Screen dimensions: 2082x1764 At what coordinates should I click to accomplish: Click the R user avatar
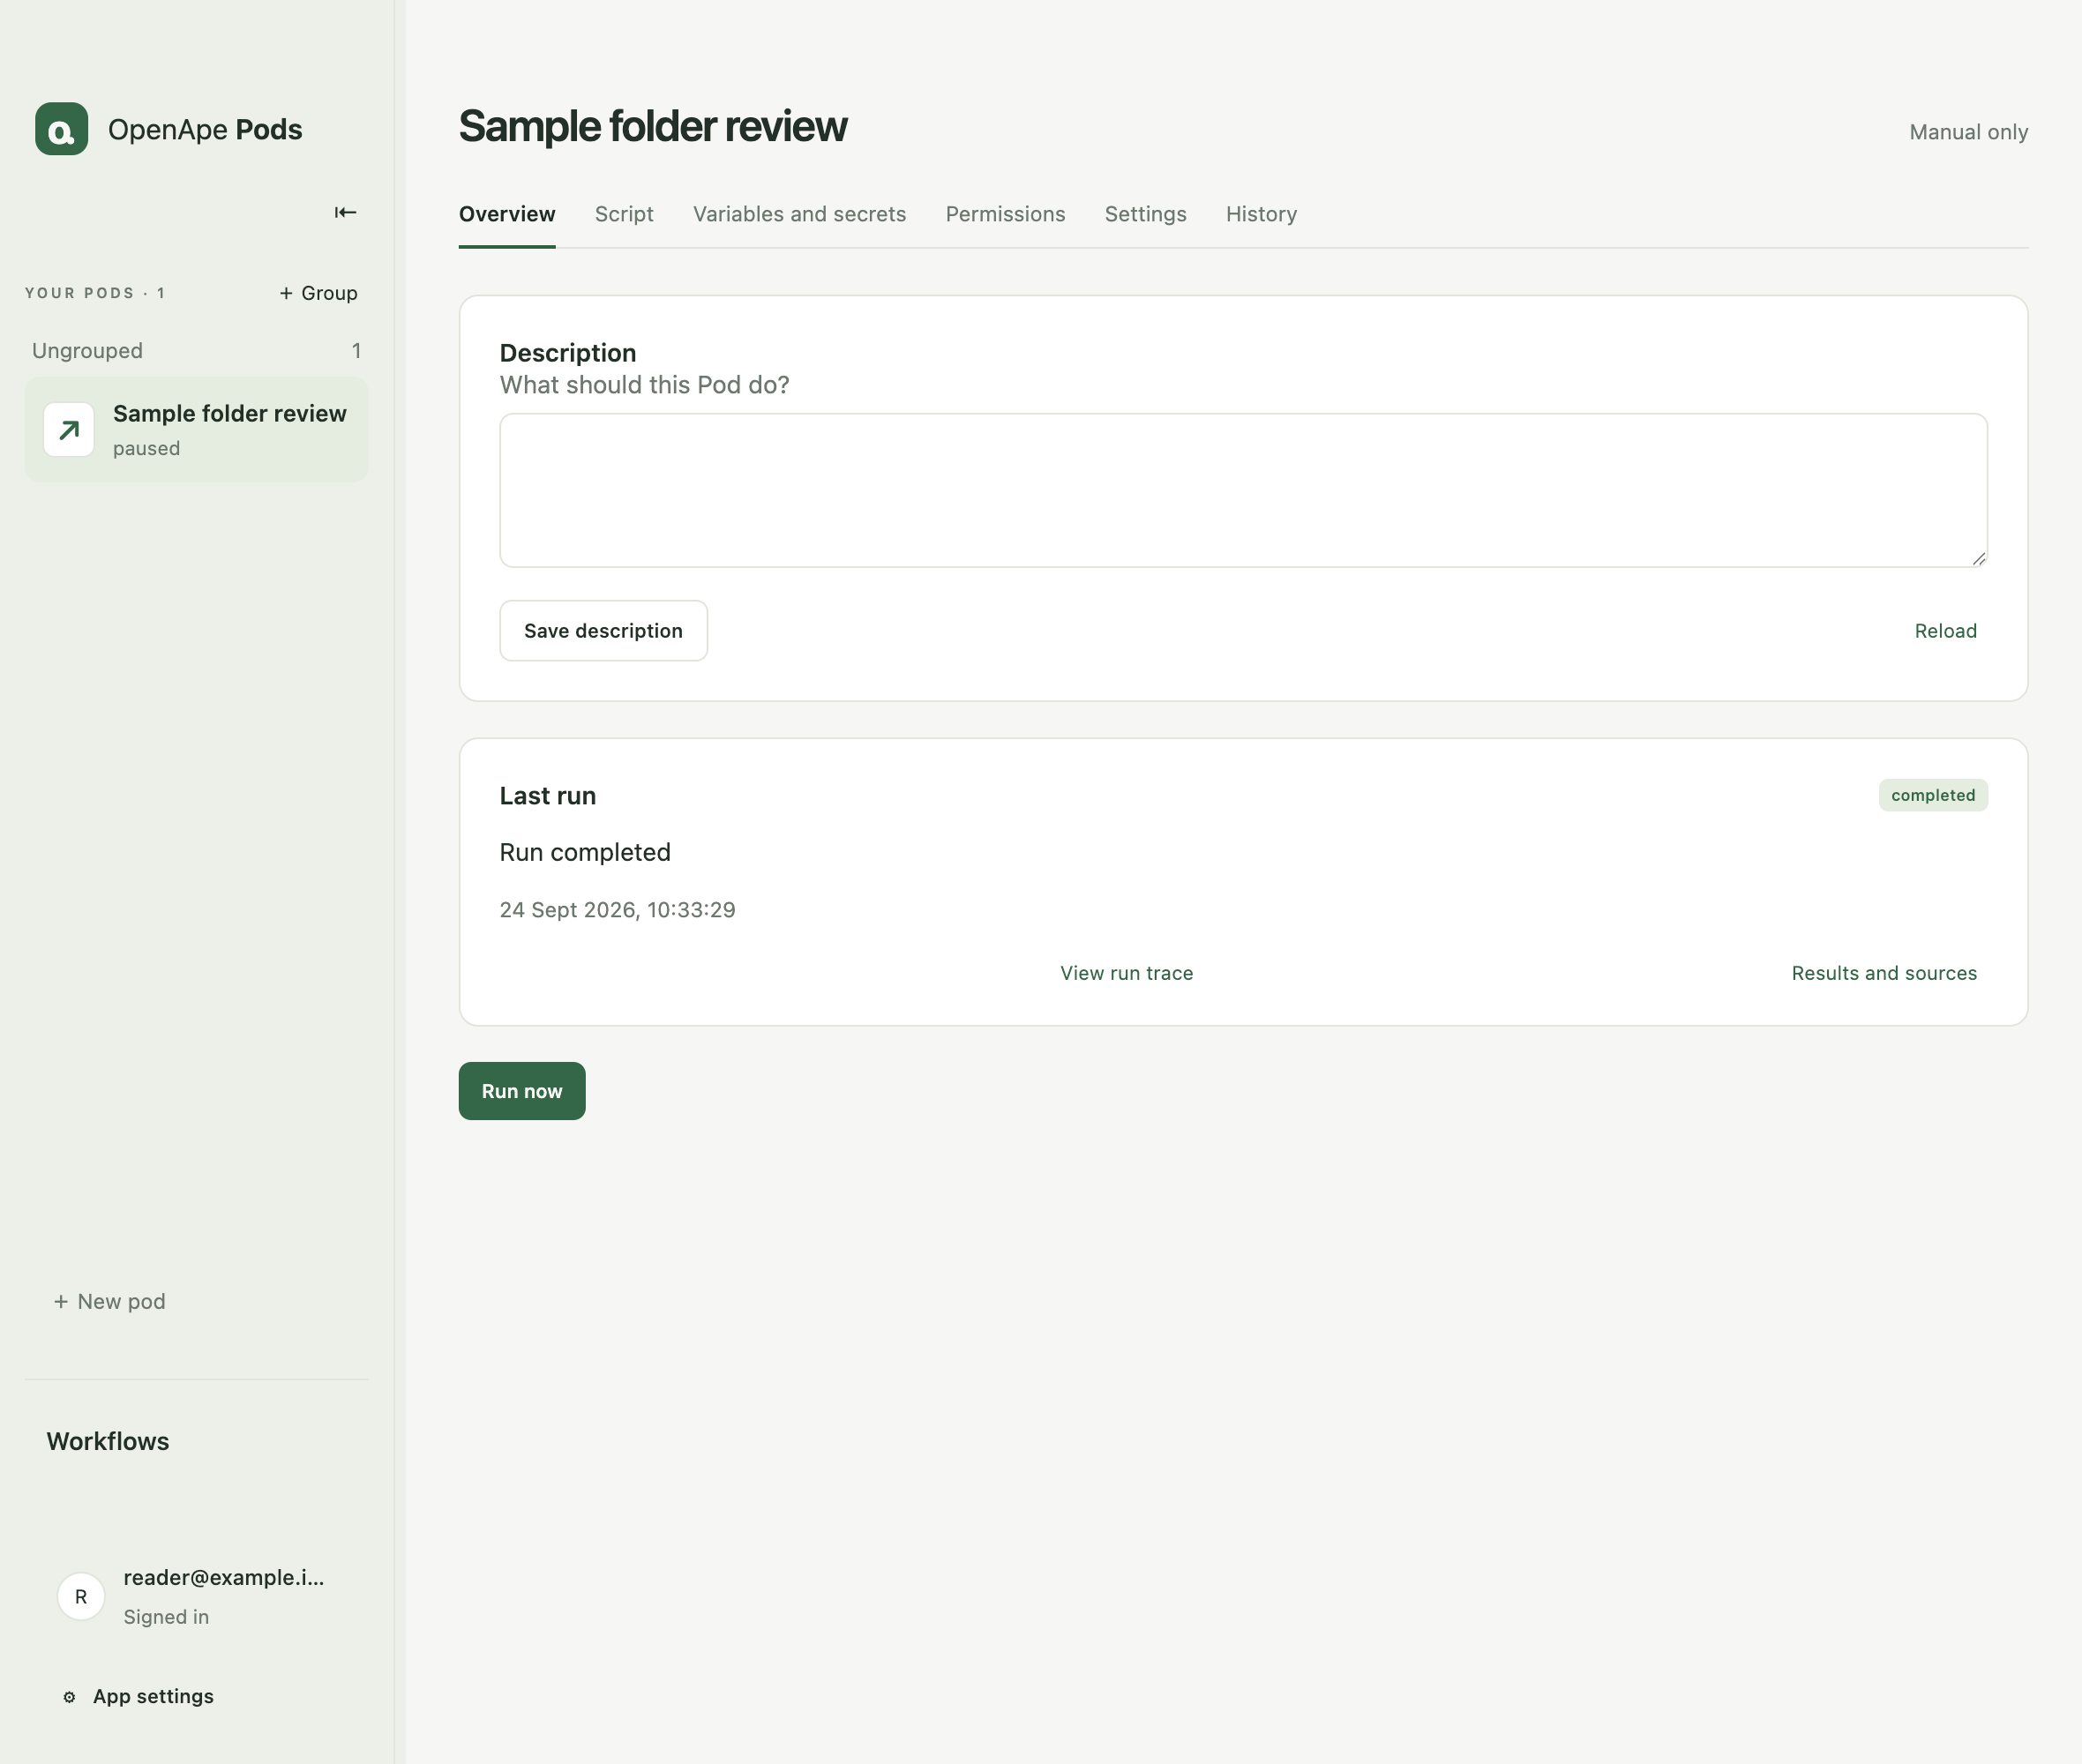81,1596
